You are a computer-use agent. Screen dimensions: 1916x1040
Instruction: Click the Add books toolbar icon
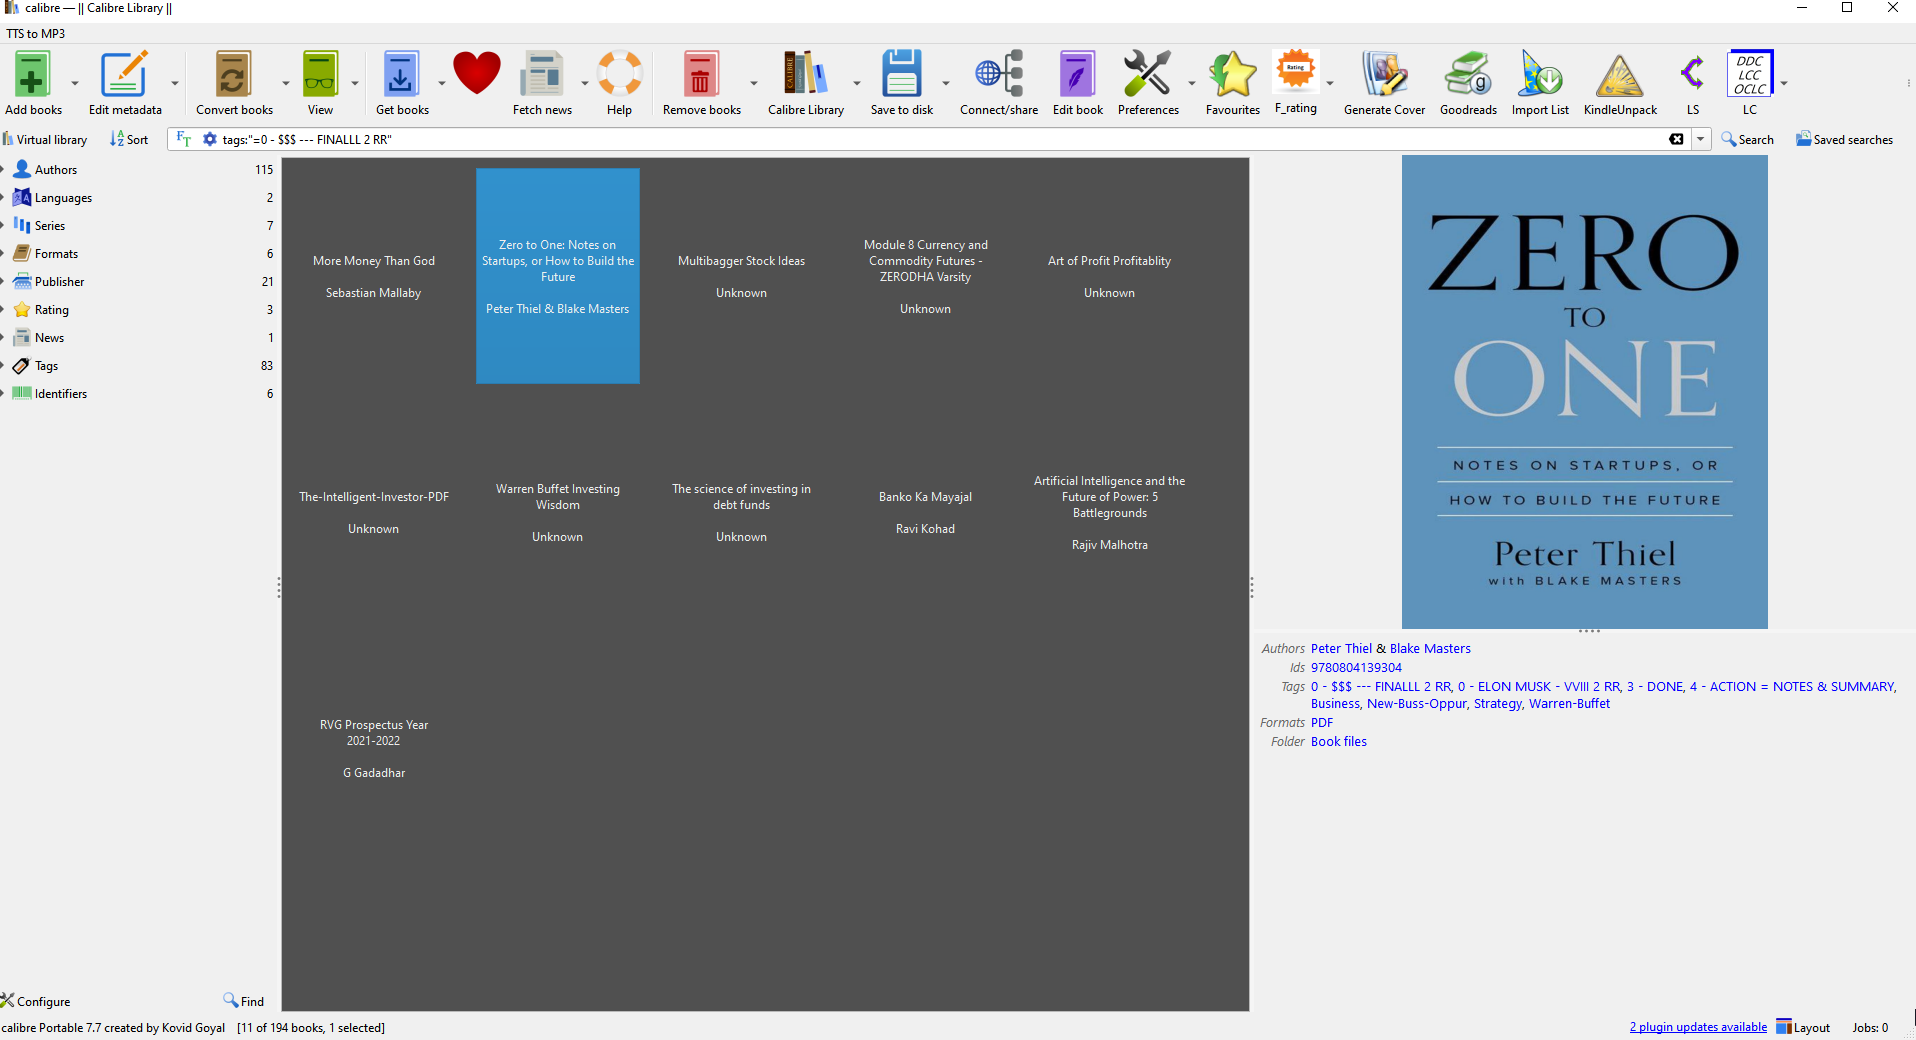click(32, 74)
